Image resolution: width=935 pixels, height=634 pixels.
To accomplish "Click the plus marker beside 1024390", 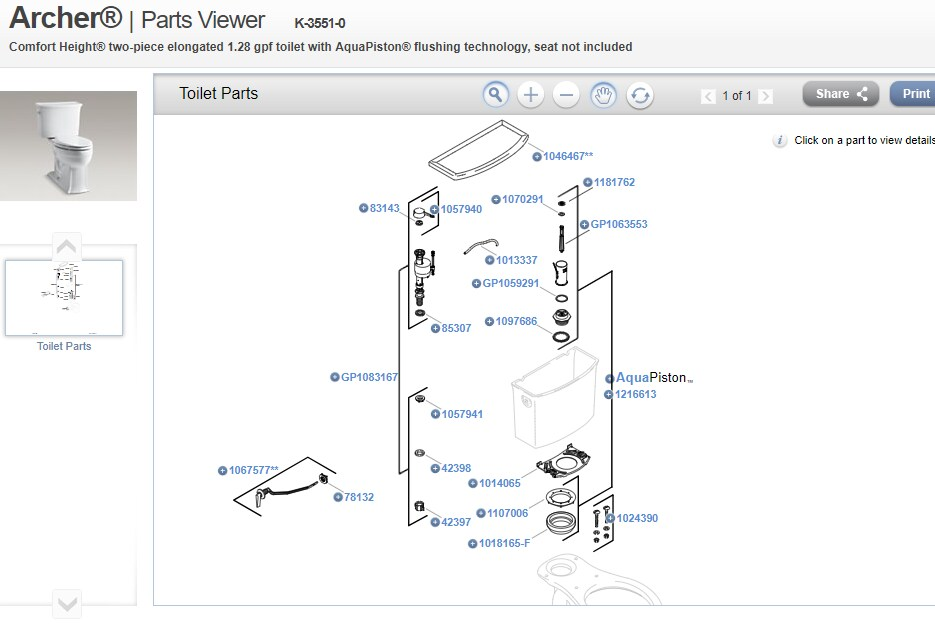I will coord(610,518).
